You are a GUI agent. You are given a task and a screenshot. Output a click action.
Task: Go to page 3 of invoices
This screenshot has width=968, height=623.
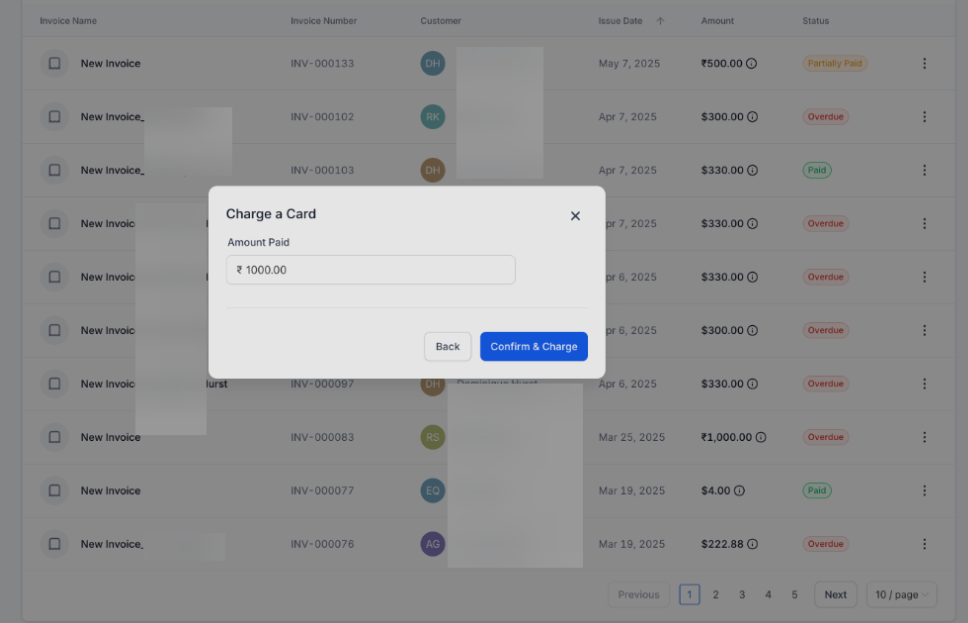(x=742, y=594)
